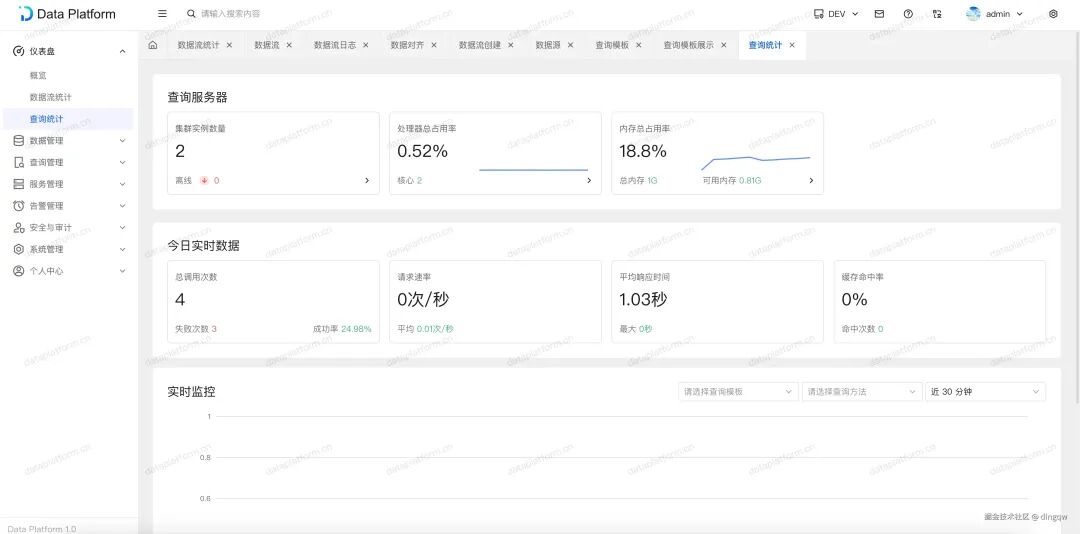Close the 数据对齐 tab
Image resolution: width=1080 pixels, height=534 pixels.
434,45
